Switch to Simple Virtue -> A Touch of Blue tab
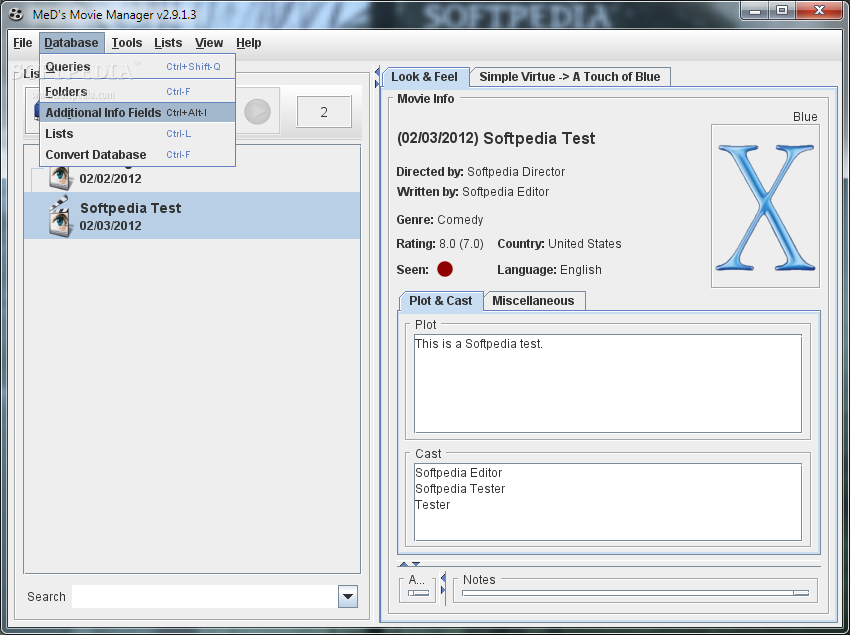The width and height of the screenshot is (850, 635). pos(570,77)
